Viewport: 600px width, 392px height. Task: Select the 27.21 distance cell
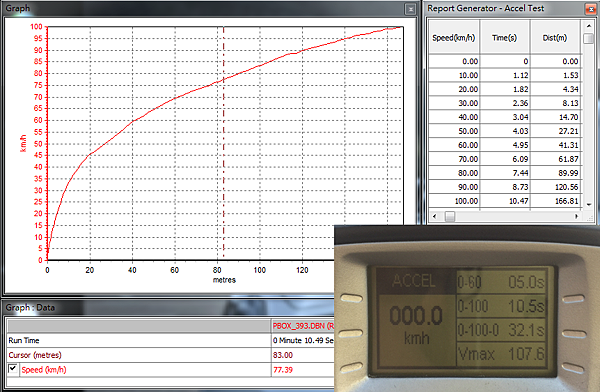(x=555, y=131)
